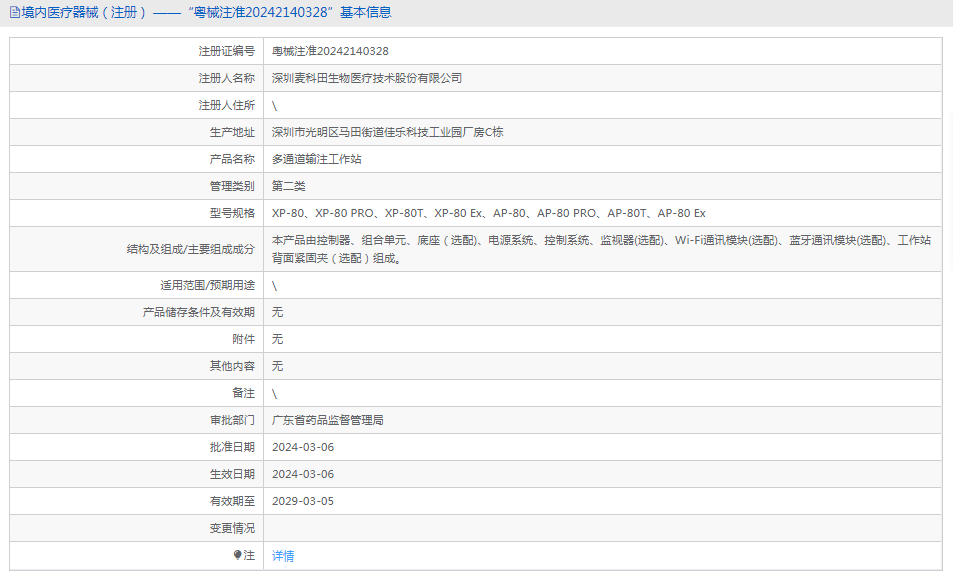Select product name 多通道输注工作站
This screenshot has width=953, height=577.
coord(317,159)
